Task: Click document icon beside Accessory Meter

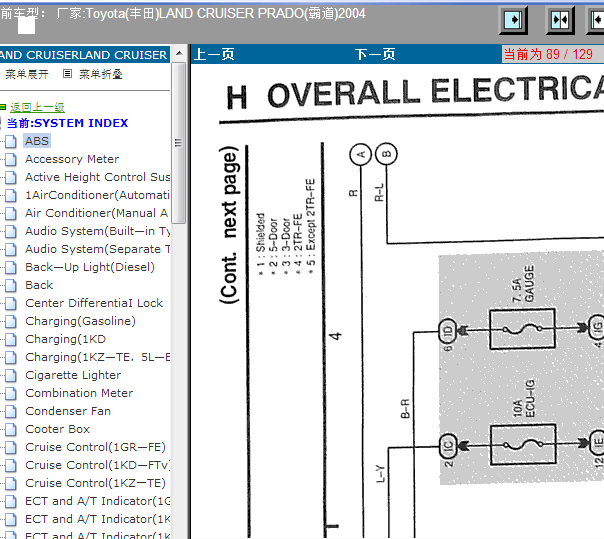Action: tap(11, 159)
